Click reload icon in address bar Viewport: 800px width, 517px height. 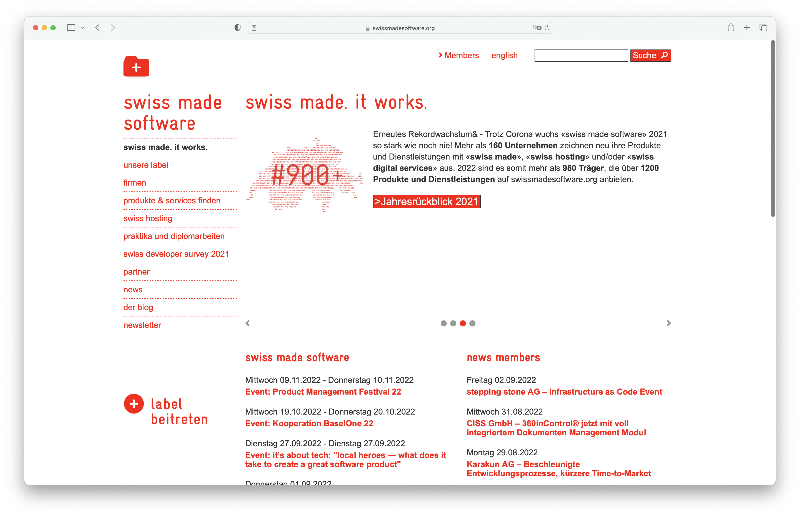point(547,28)
